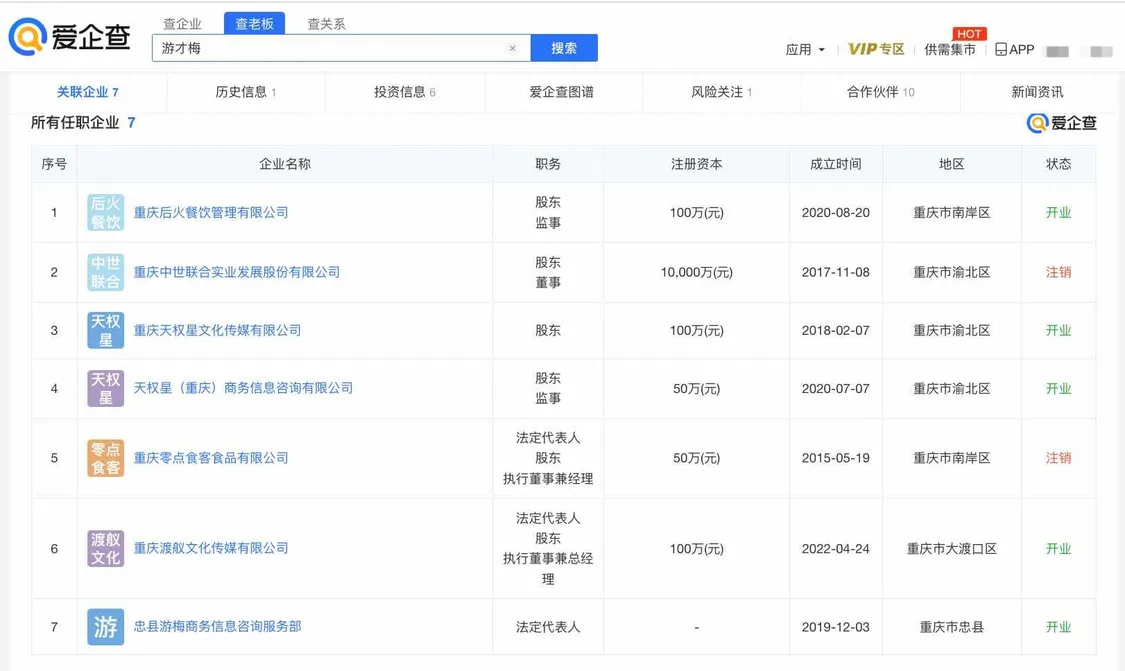Click the blue 天权星 logo in row 3
Image resolution: width=1125 pixels, height=671 pixels.
coord(105,330)
